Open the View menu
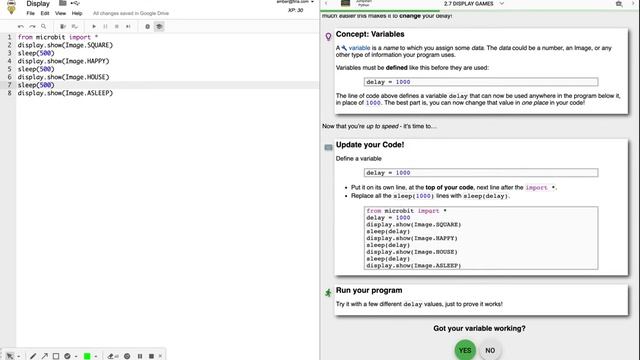The height and width of the screenshot is (360, 640). tap(60, 13)
